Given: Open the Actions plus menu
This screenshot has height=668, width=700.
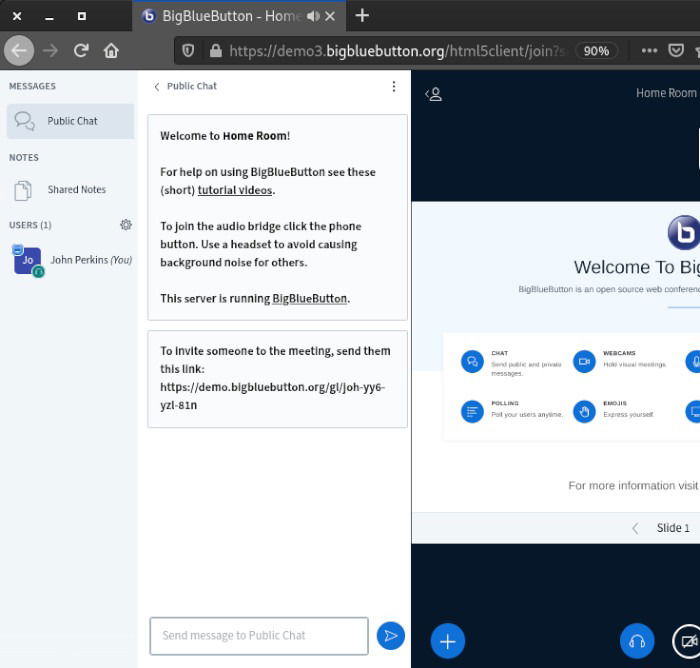Looking at the screenshot, I should click(448, 641).
